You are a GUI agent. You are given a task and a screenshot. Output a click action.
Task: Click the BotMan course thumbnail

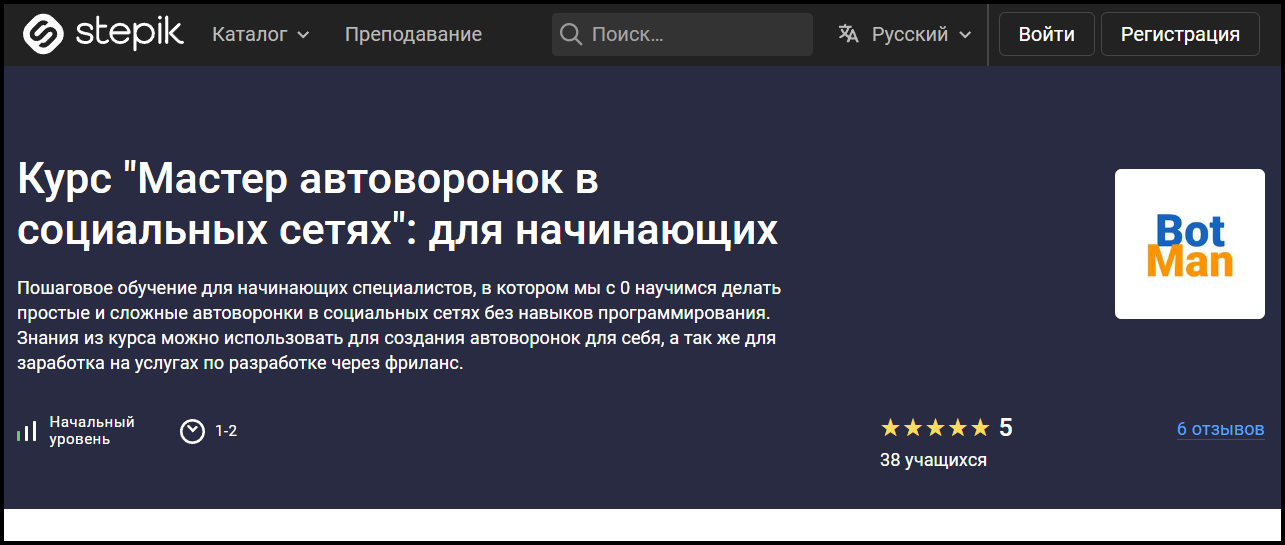1190,244
